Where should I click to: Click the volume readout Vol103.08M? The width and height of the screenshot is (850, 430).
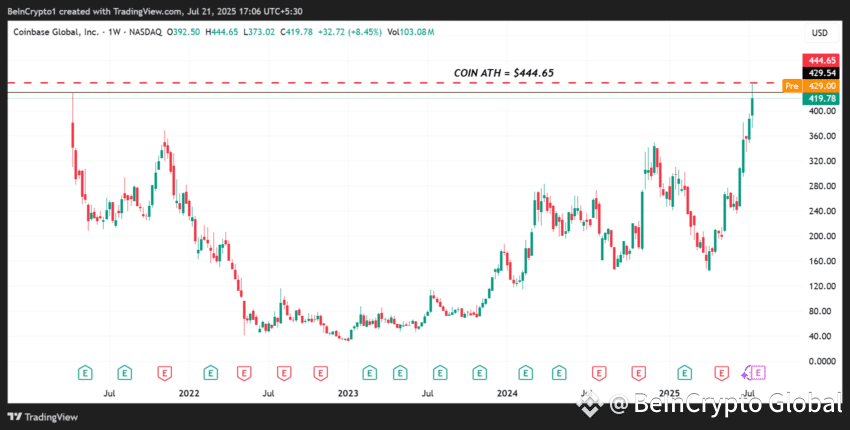(410, 33)
